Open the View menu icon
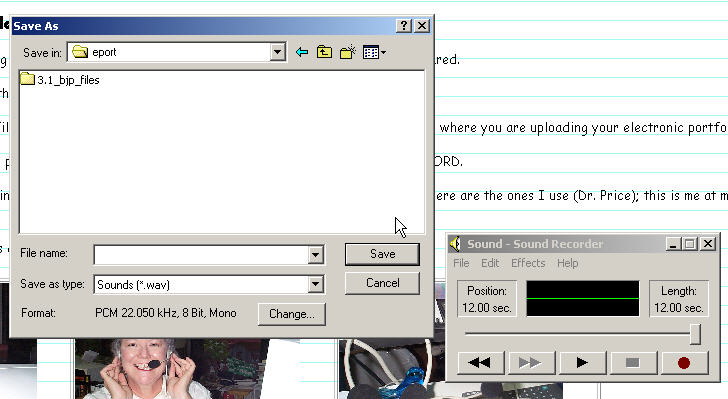Image resolution: width=728 pixels, height=399 pixels. point(374,52)
